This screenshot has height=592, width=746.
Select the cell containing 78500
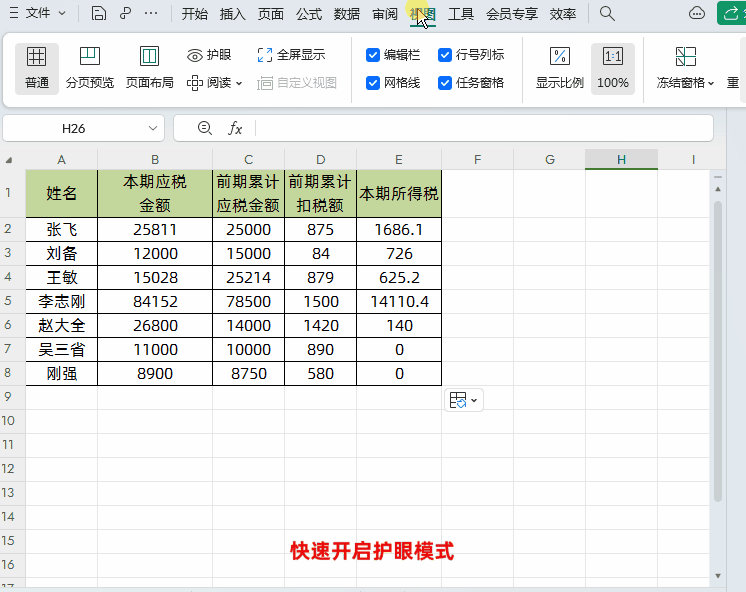pos(248,302)
